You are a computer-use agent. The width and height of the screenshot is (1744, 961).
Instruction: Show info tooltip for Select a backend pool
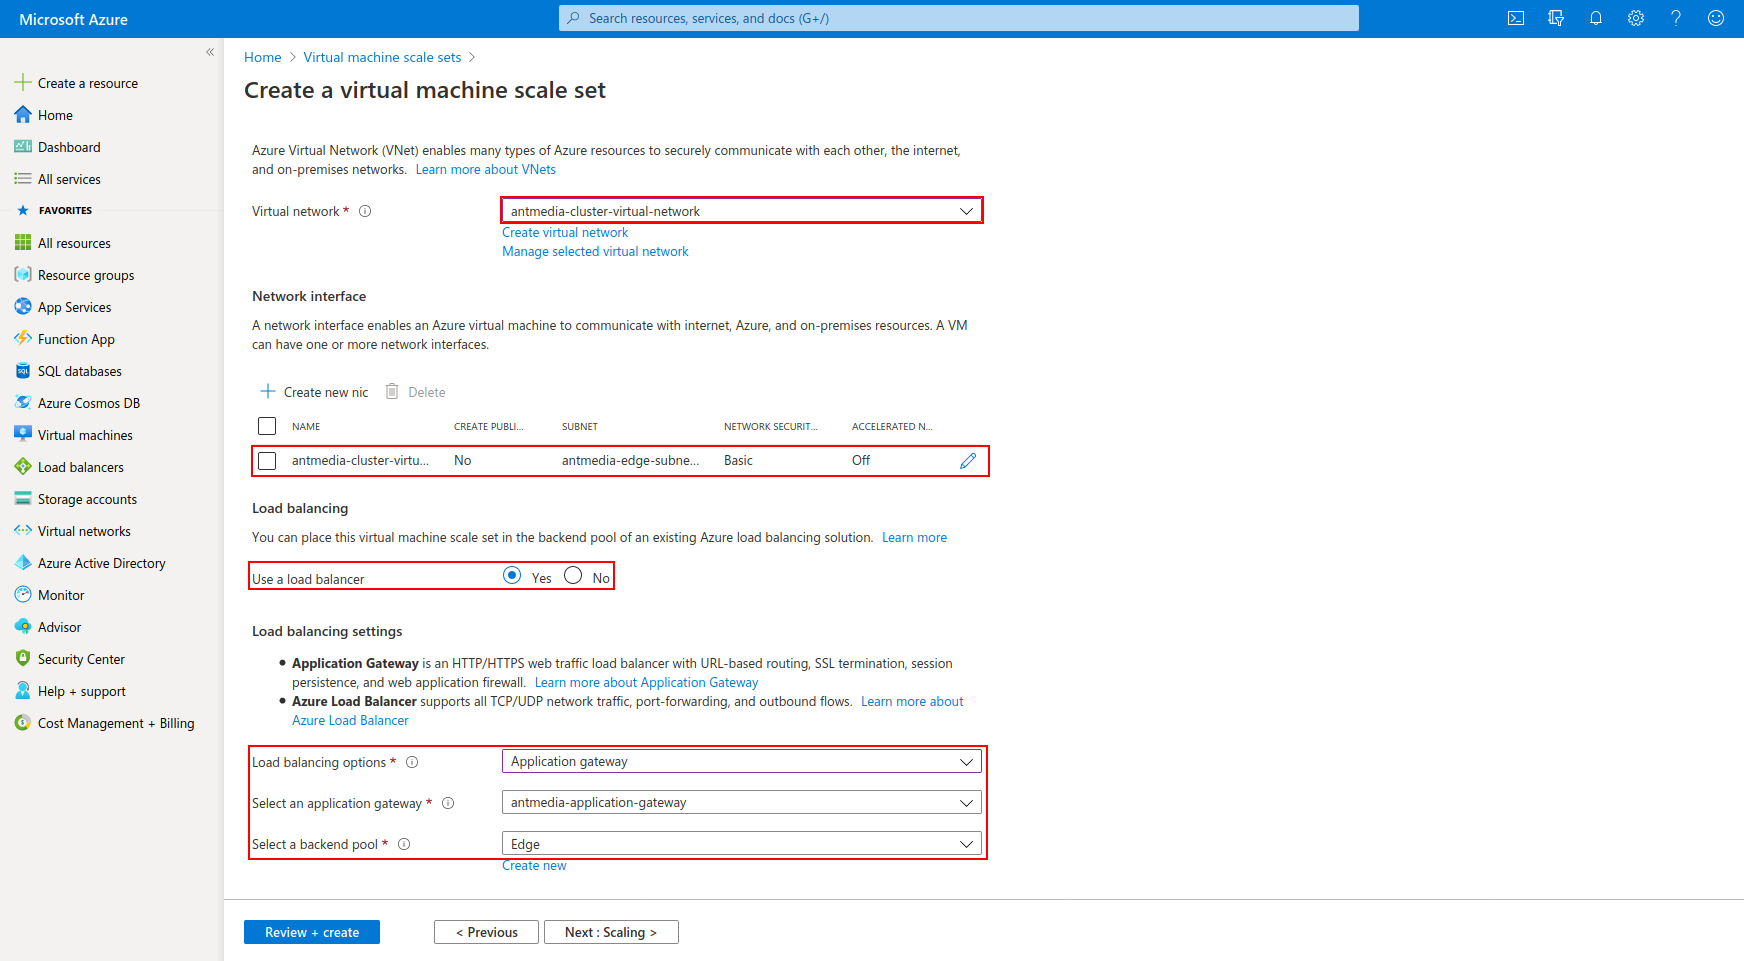(404, 844)
